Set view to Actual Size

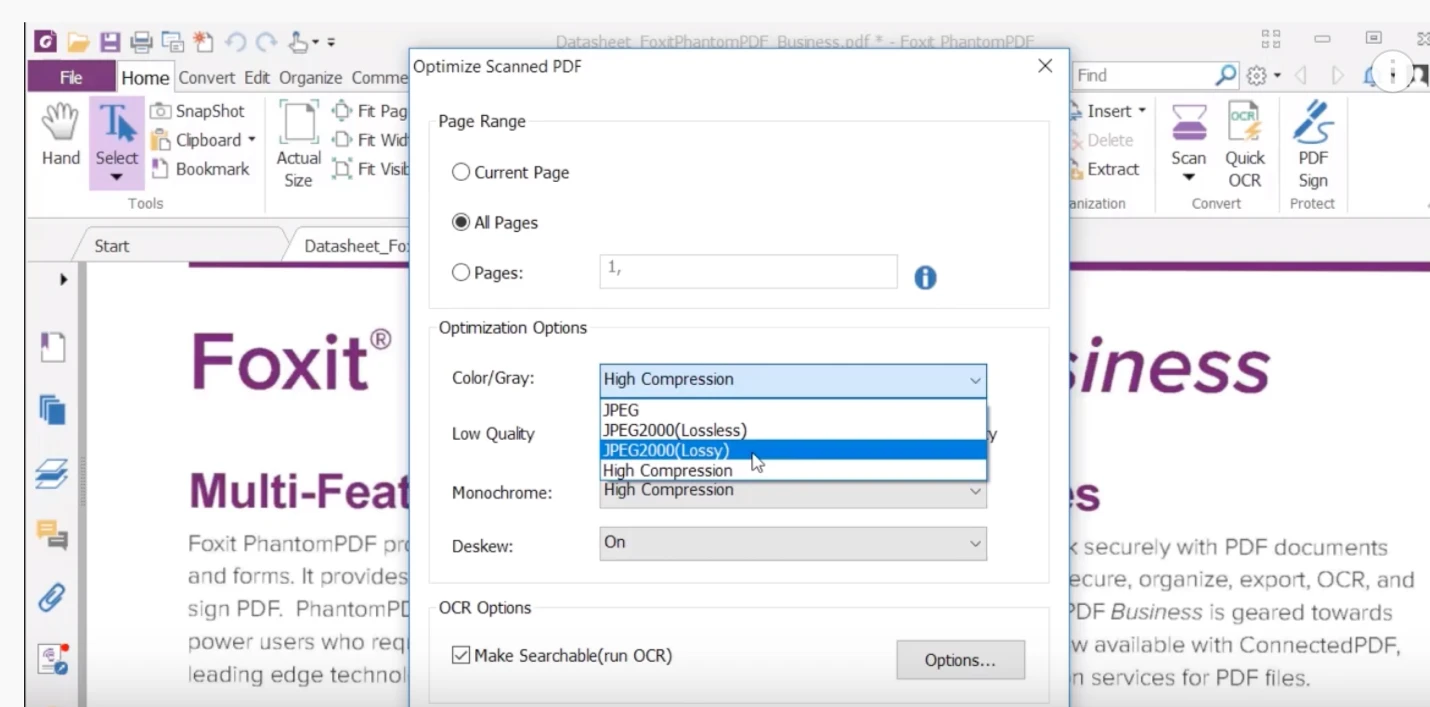298,146
